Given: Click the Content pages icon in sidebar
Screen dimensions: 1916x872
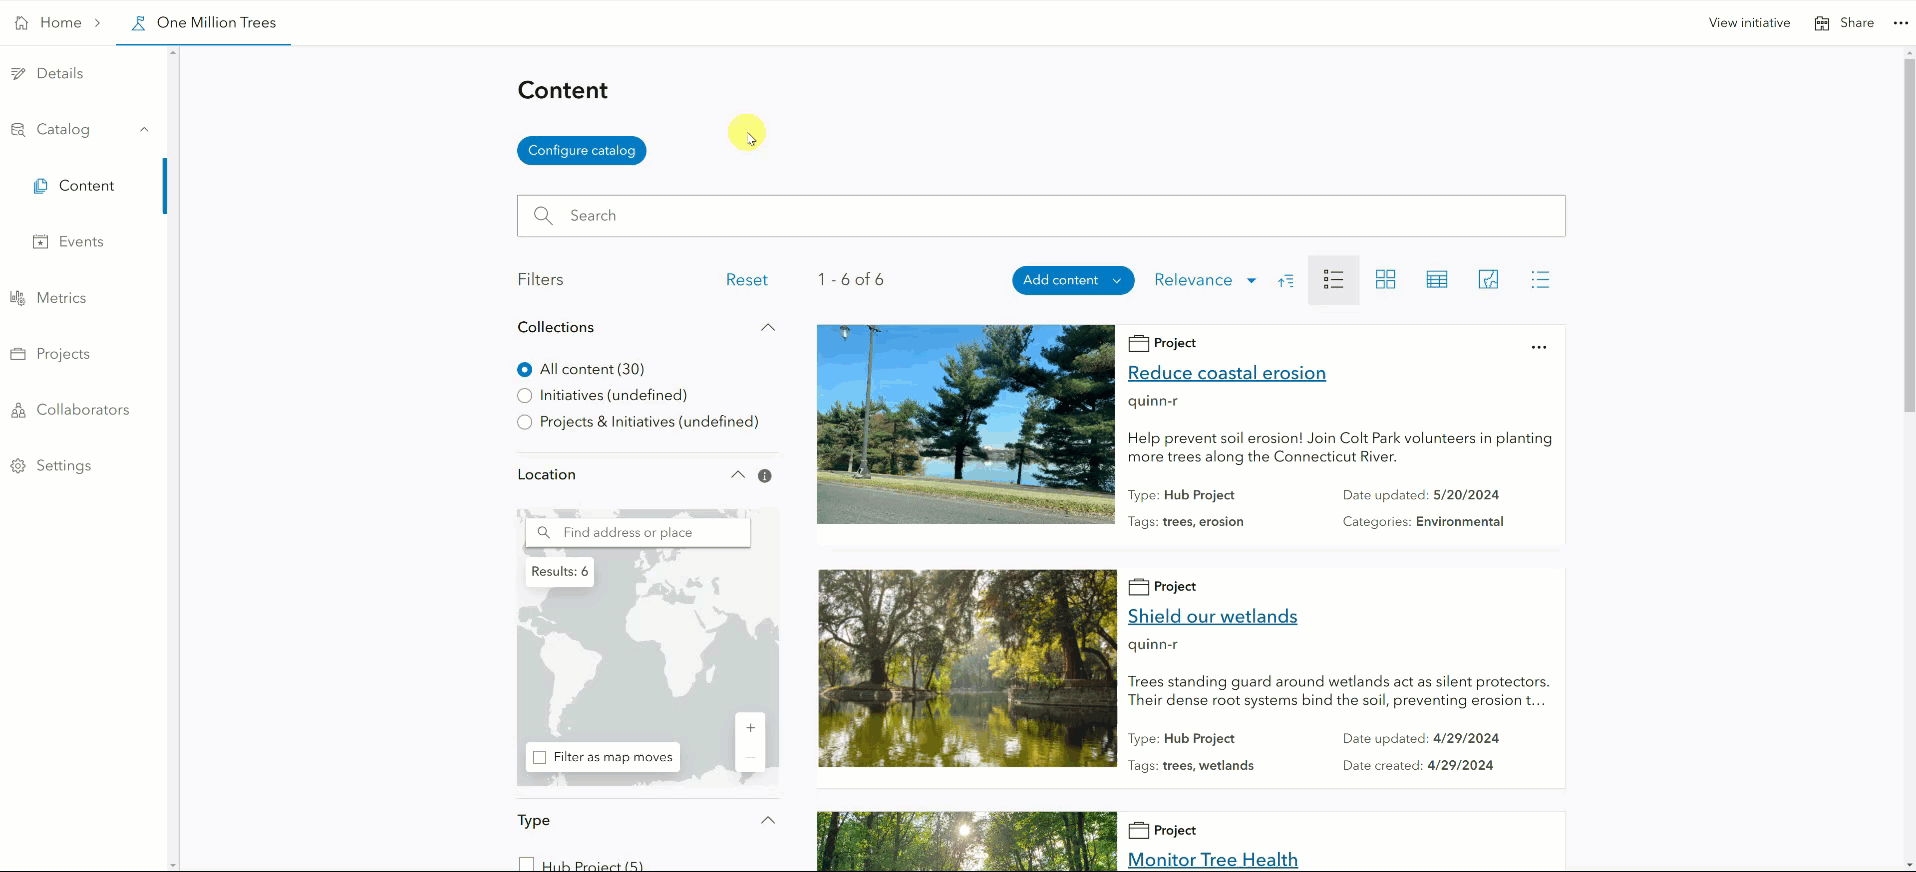Looking at the screenshot, I should [40, 186].
